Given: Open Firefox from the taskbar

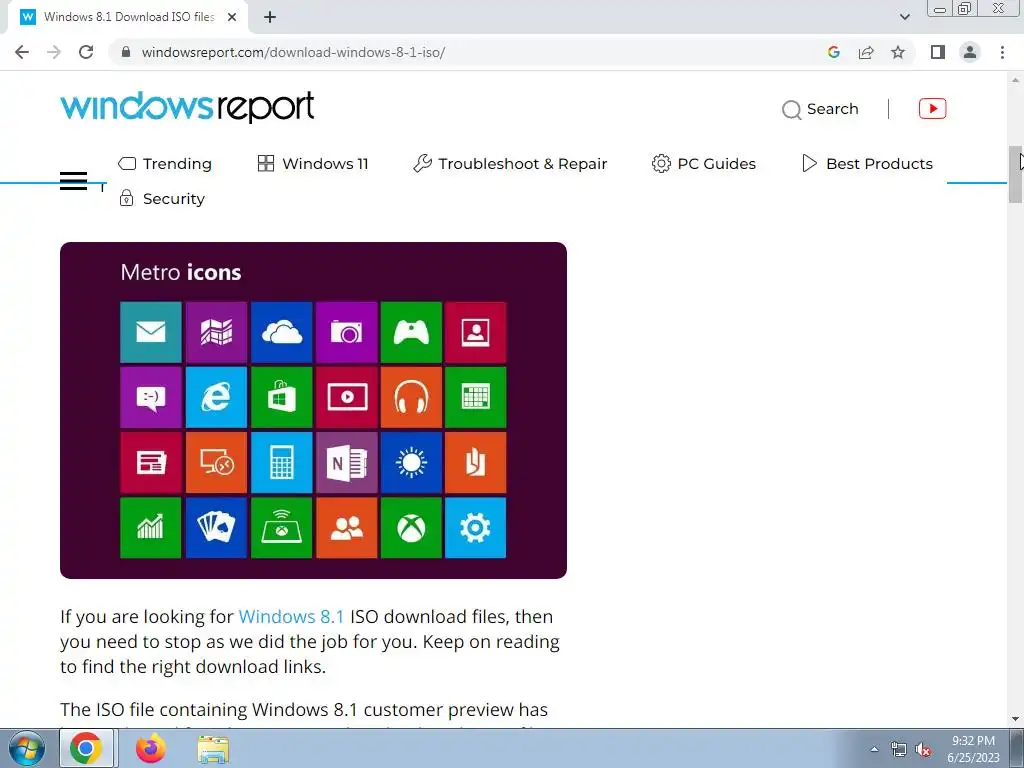Looking at the screenshot, I should click(x=151, y=748).
